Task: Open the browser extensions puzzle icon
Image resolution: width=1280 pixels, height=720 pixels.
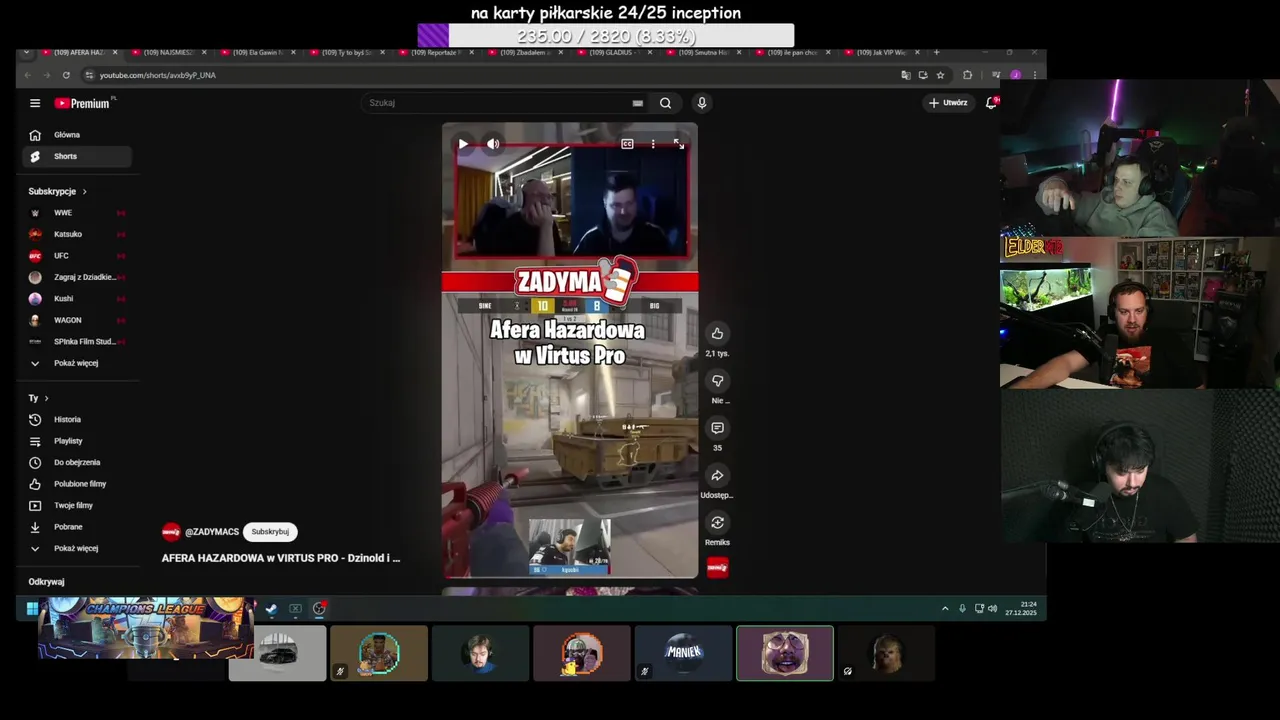Action: tap(967, 75)
